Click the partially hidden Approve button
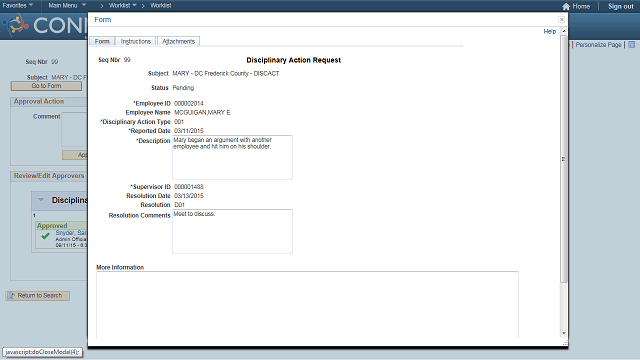This screenshot has width=640, height=360. pyautogui.click(x=75, y=155)
